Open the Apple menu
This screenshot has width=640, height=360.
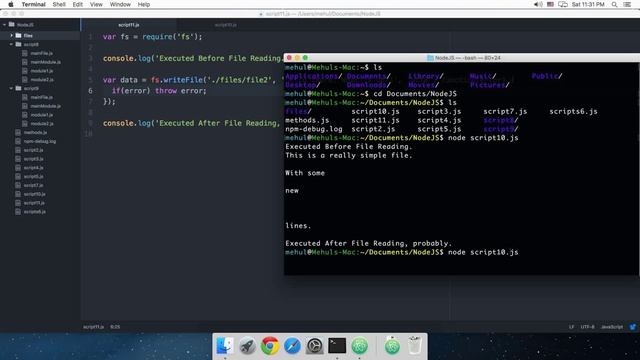[x=11, y=4]
